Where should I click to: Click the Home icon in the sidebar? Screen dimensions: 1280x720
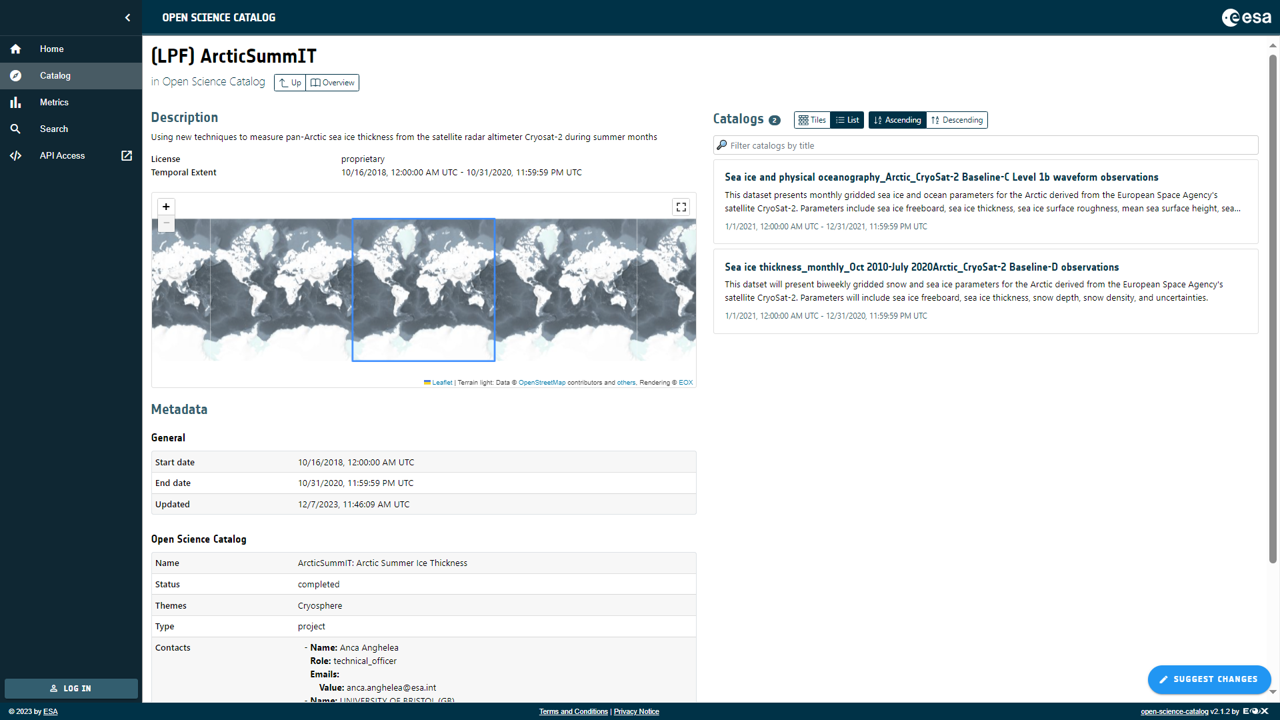16,48
